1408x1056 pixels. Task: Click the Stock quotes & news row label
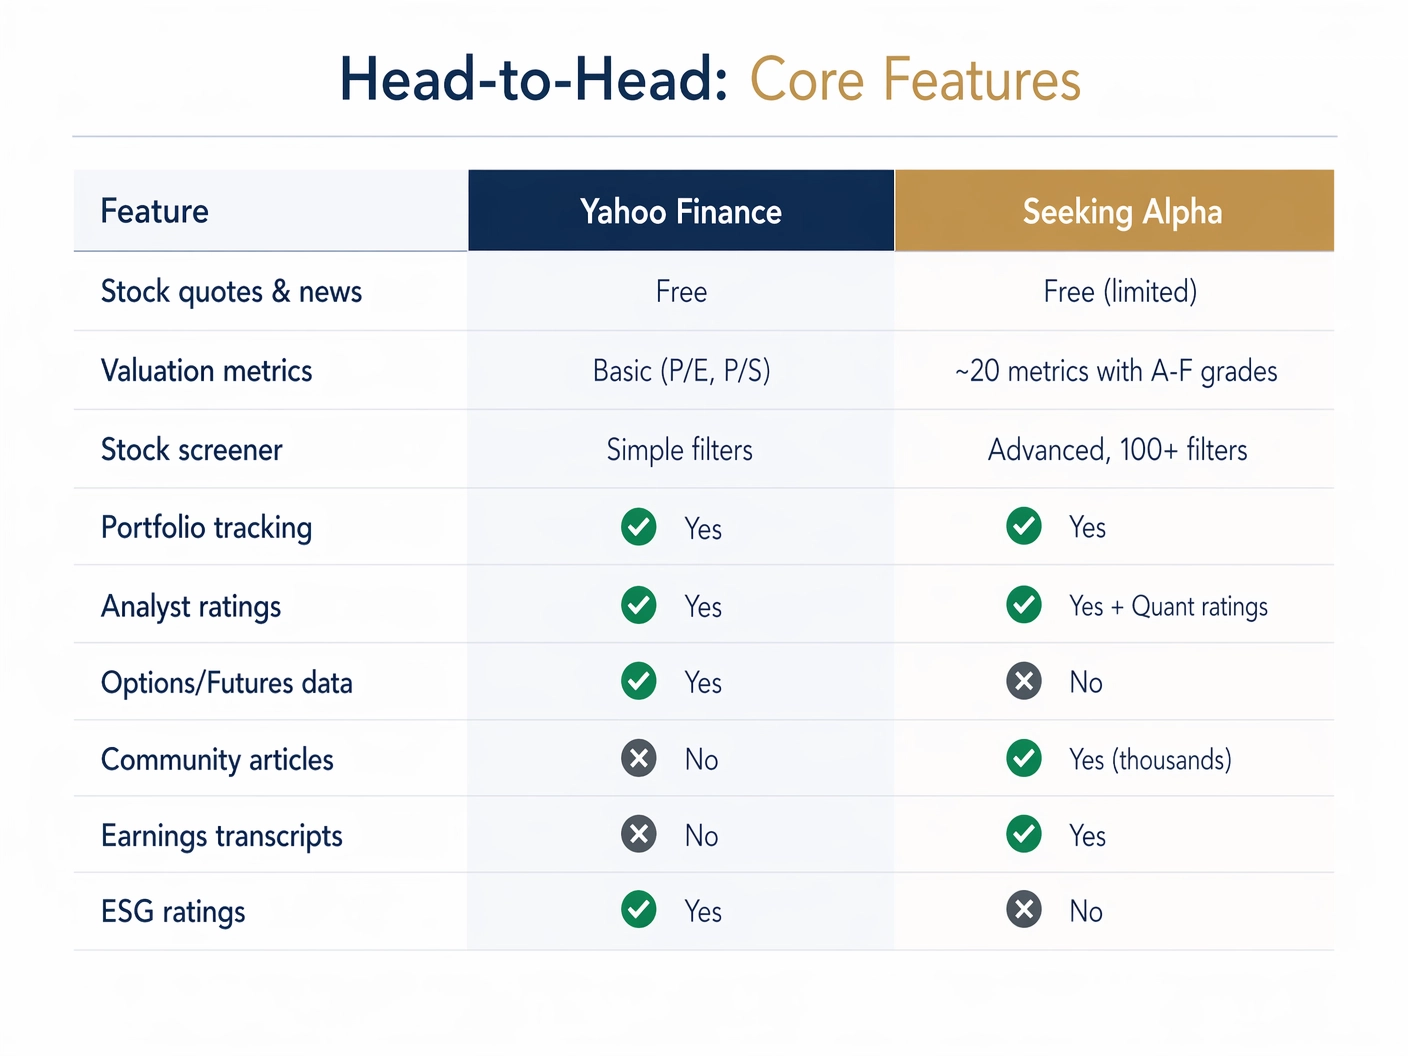pos(231,291)
